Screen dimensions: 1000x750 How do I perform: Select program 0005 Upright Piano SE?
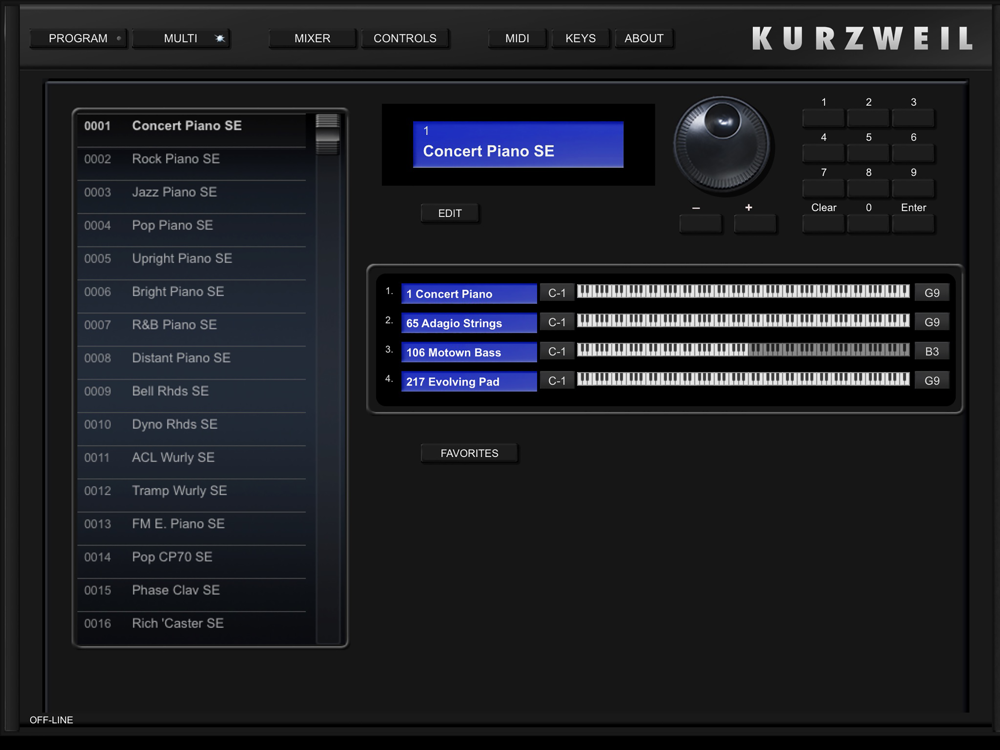(191, 263)
